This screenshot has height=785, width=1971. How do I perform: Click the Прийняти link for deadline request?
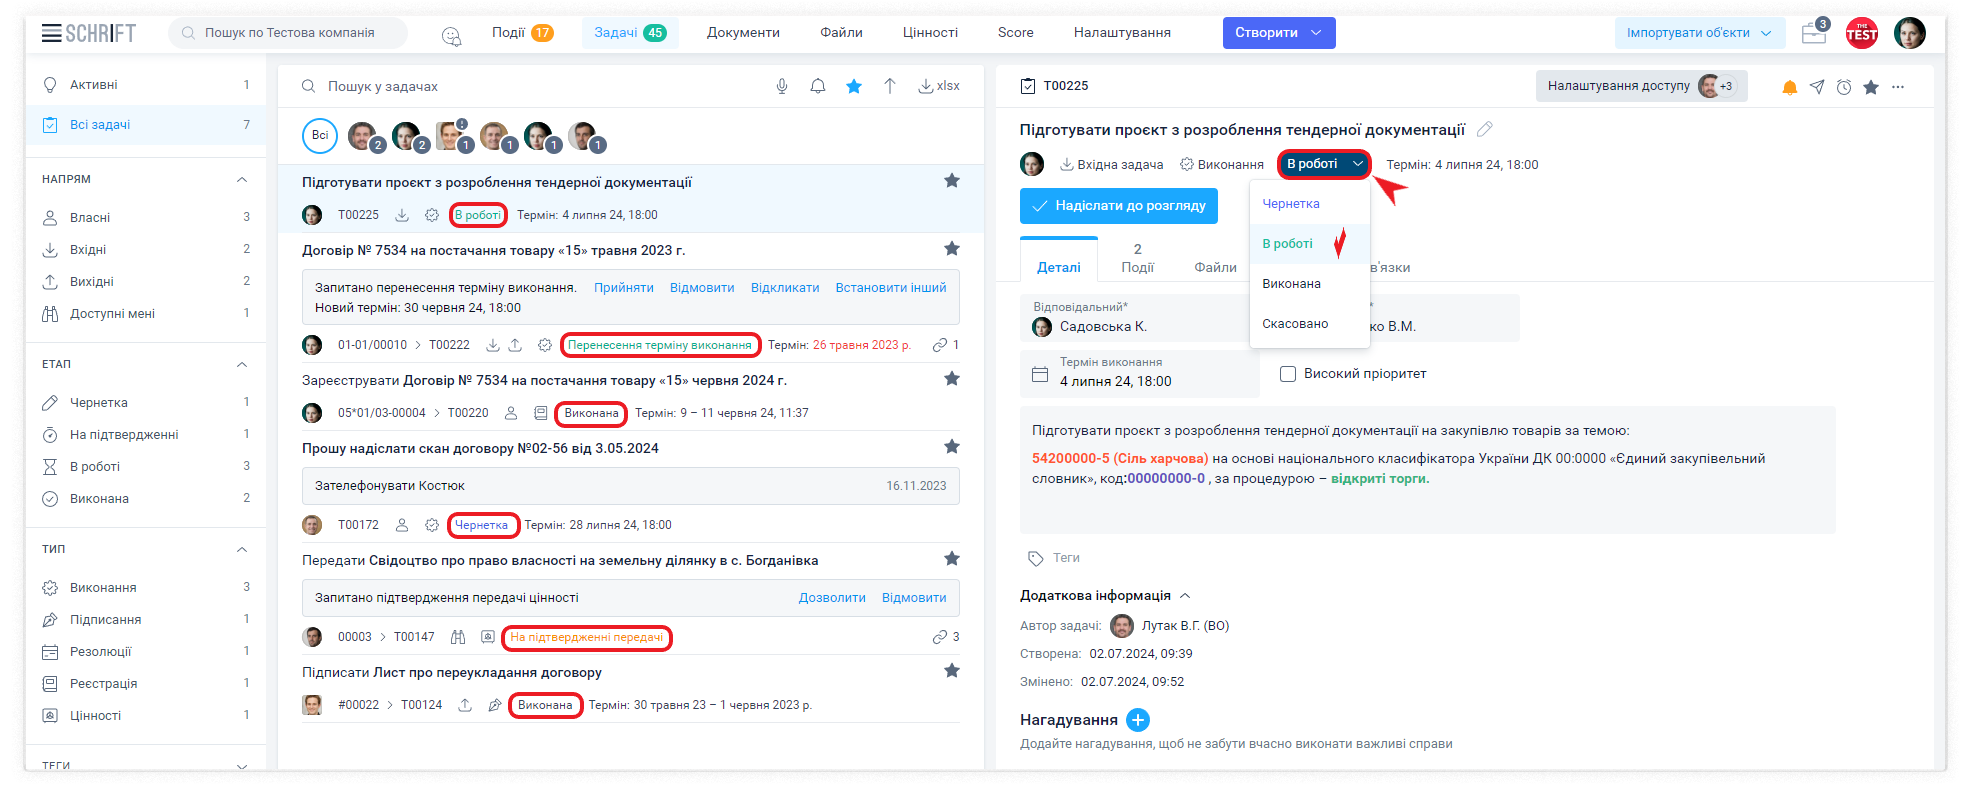tap(623, 288)
